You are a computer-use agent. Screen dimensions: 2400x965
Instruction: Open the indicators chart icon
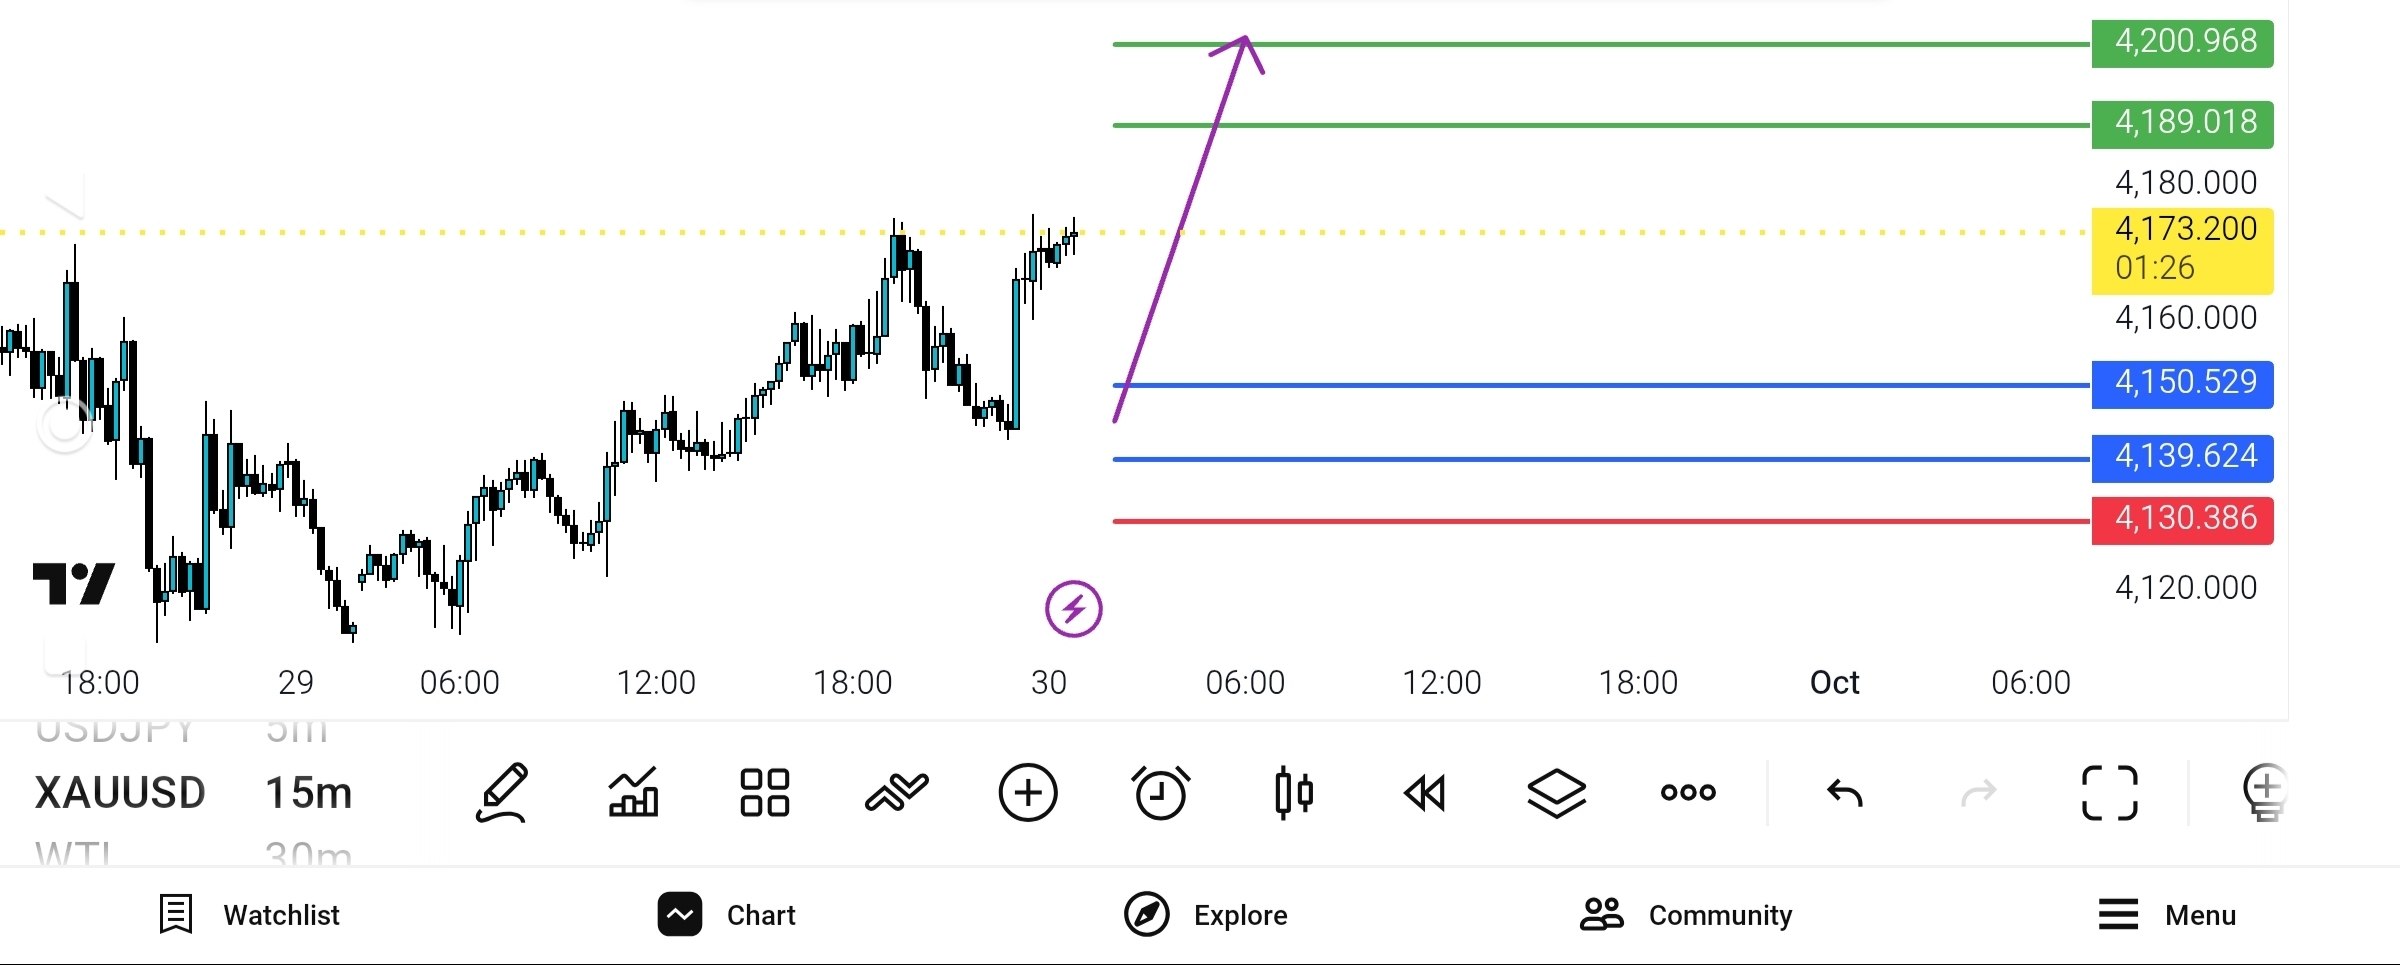click(x=634, y=793)
